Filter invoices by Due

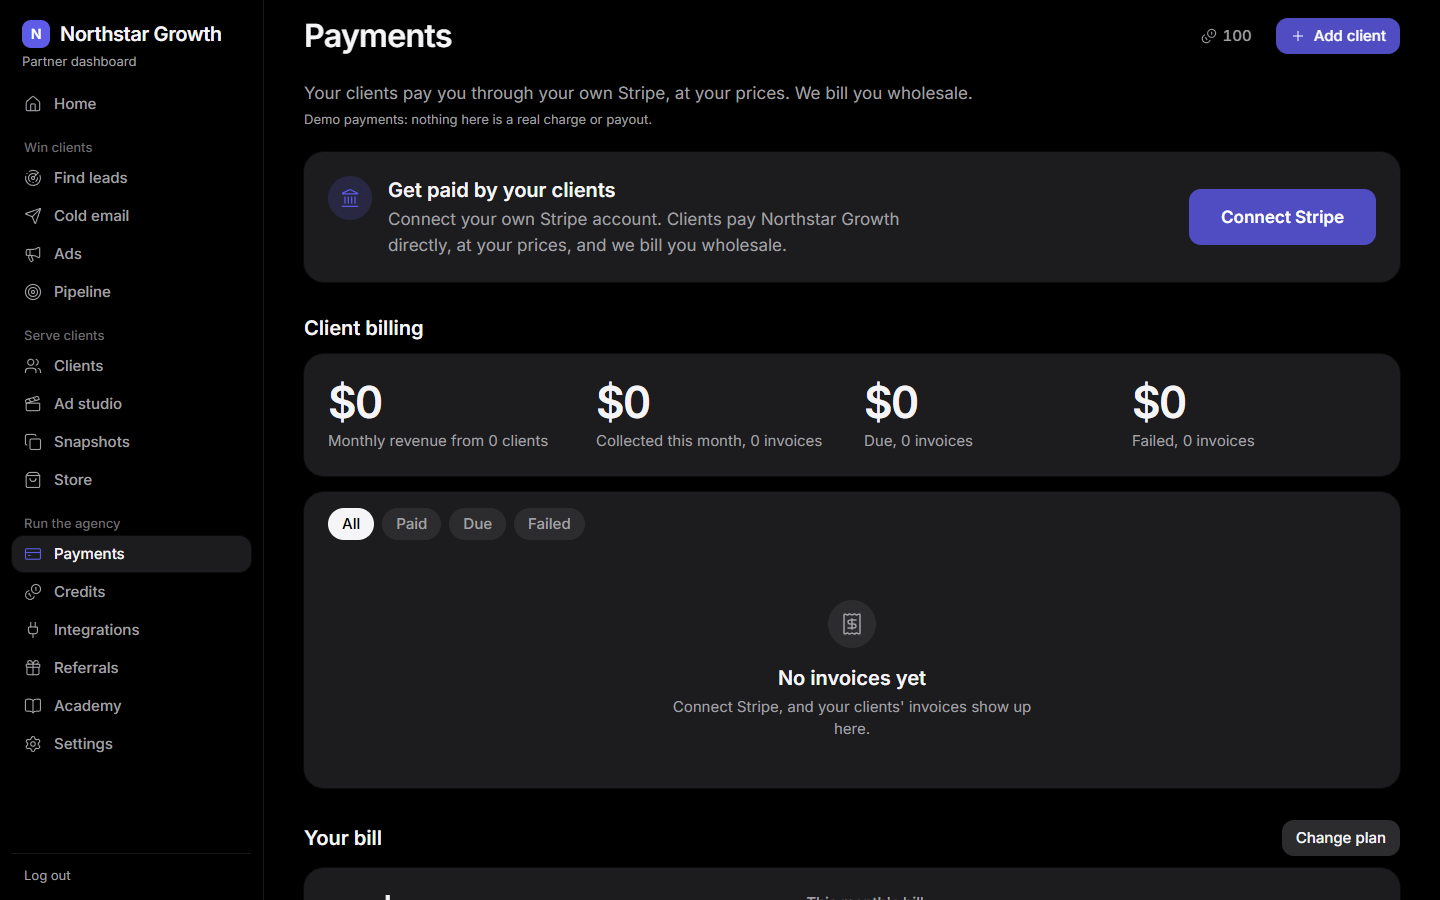[477, 524]
